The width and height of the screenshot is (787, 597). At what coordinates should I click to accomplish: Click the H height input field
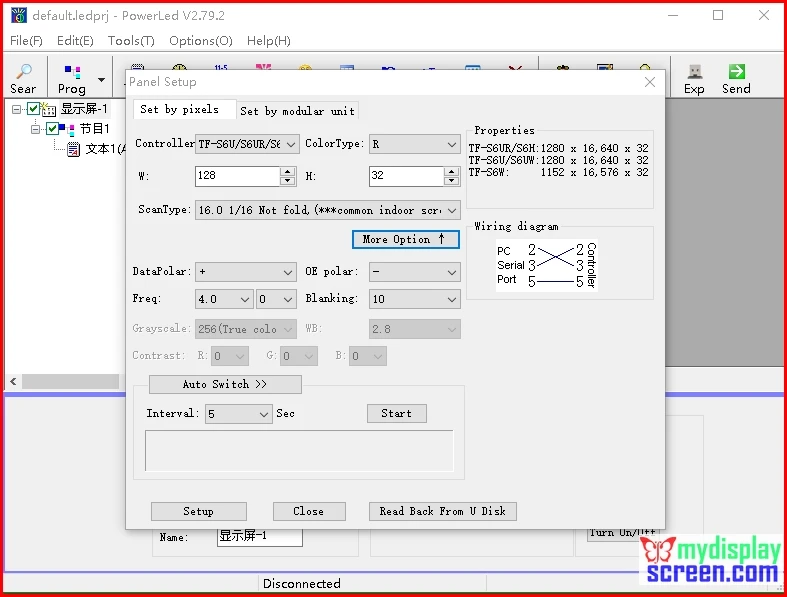[407, 176]
